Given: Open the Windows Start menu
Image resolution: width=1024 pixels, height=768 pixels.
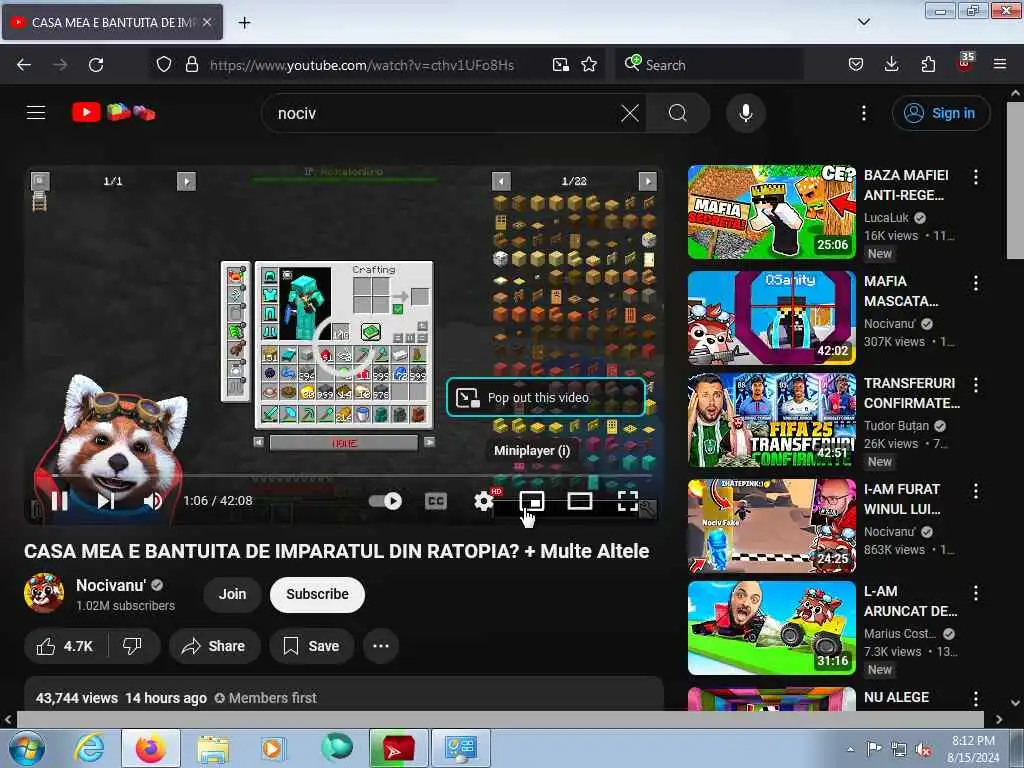Looking at the screenshot, I should click(x=25, y=748).
